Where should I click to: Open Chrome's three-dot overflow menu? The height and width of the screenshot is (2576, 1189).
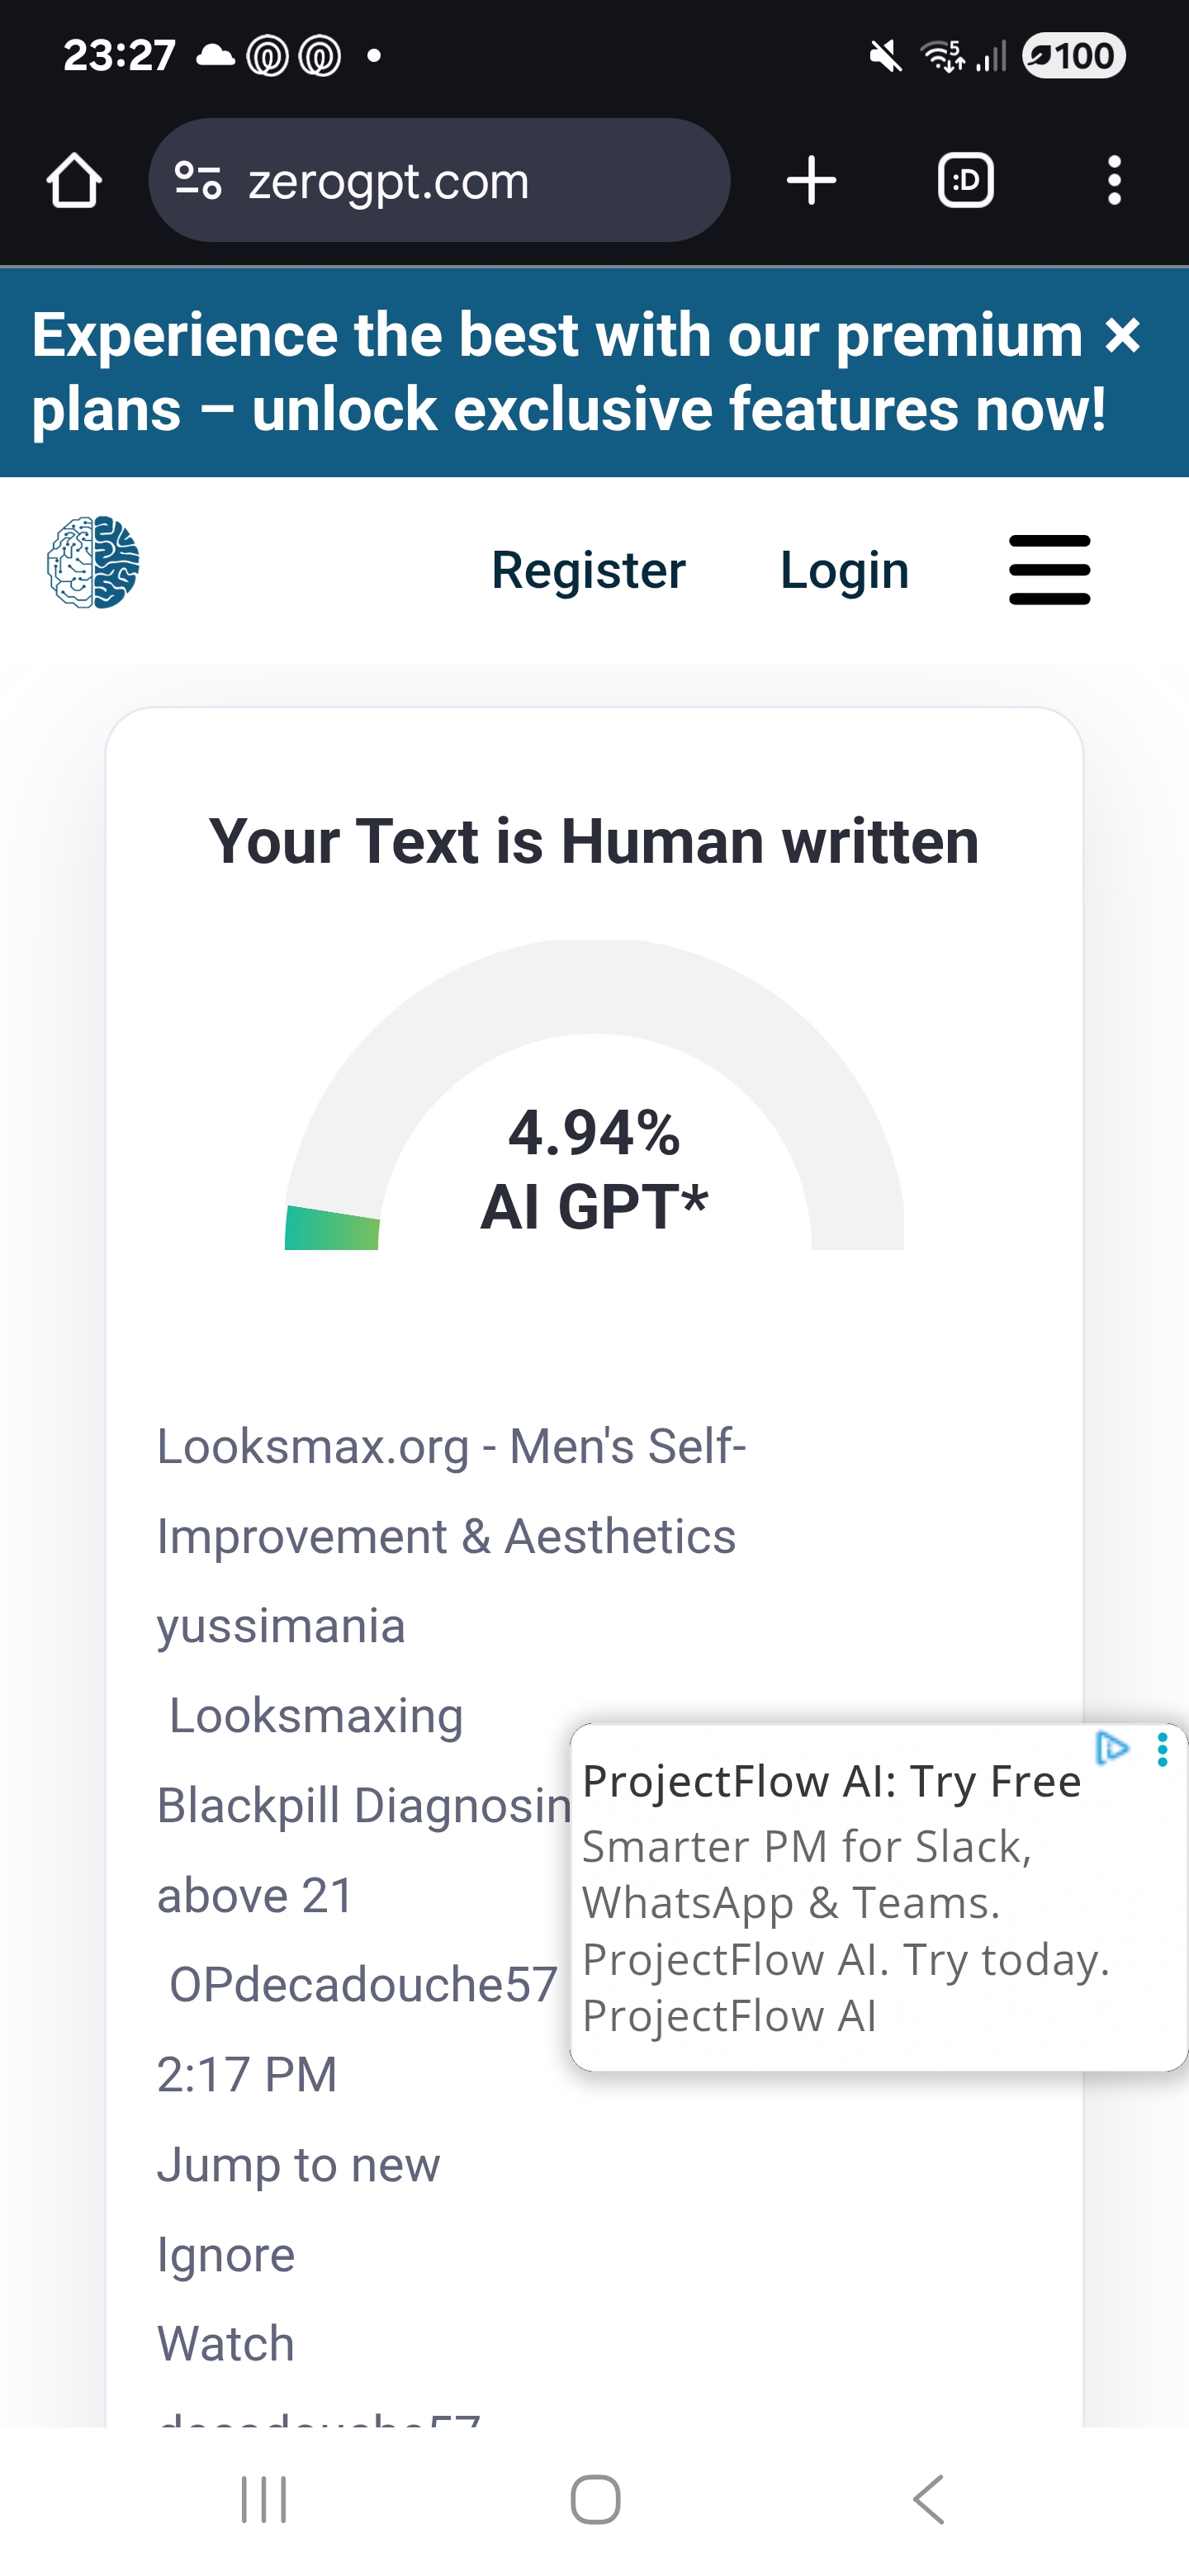[x=1114, y=181]
